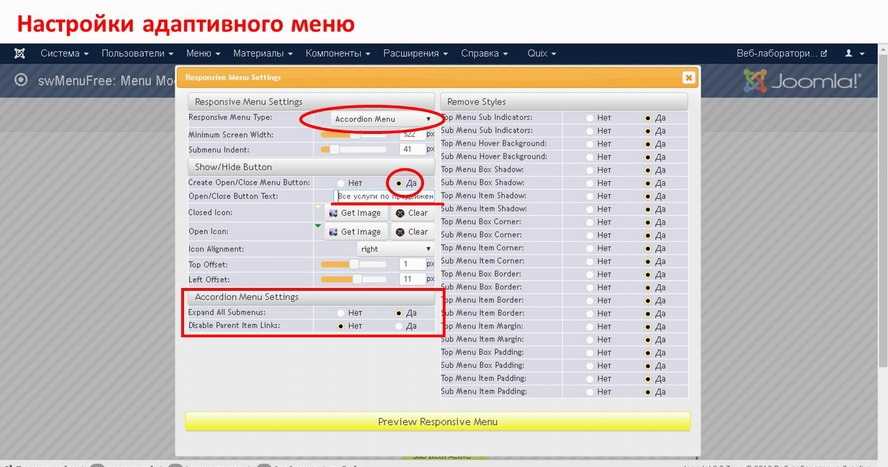Open the Материалы menu

262,53
